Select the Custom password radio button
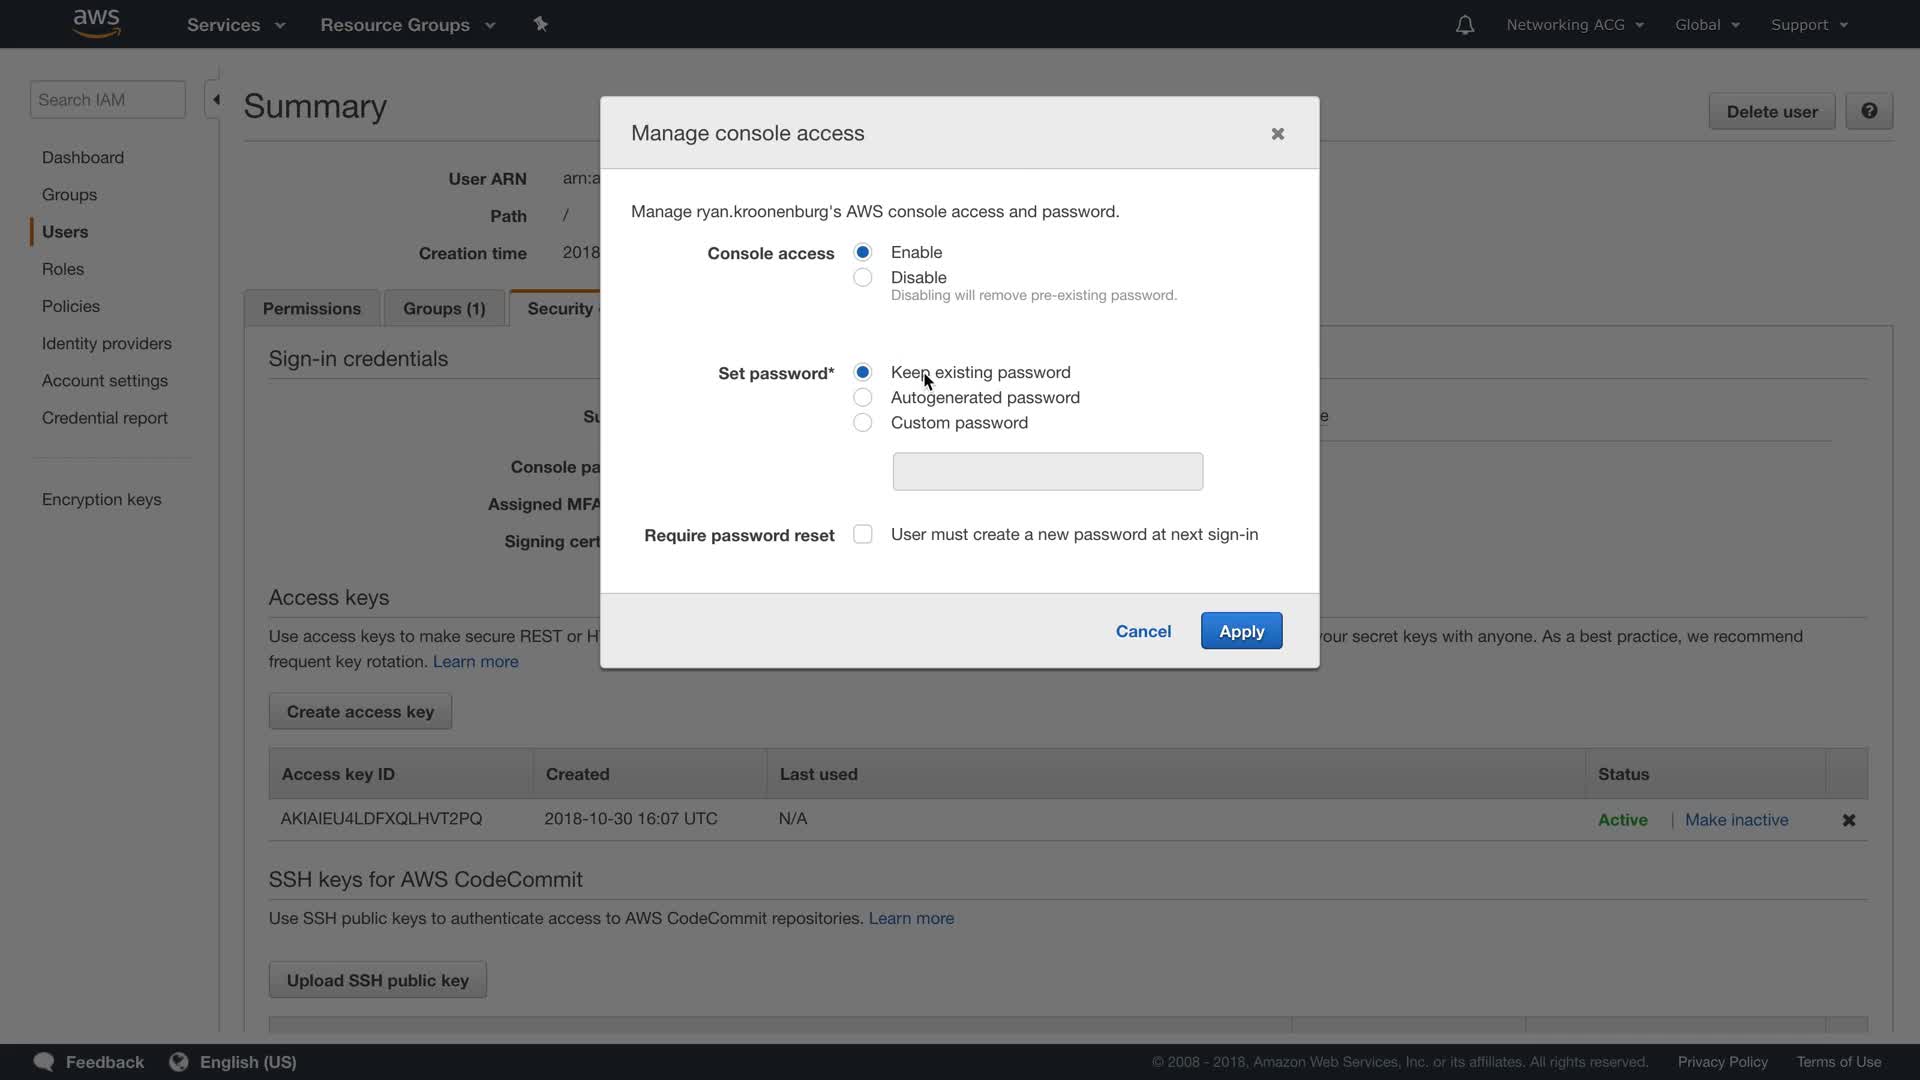 [x=862, y=423]
